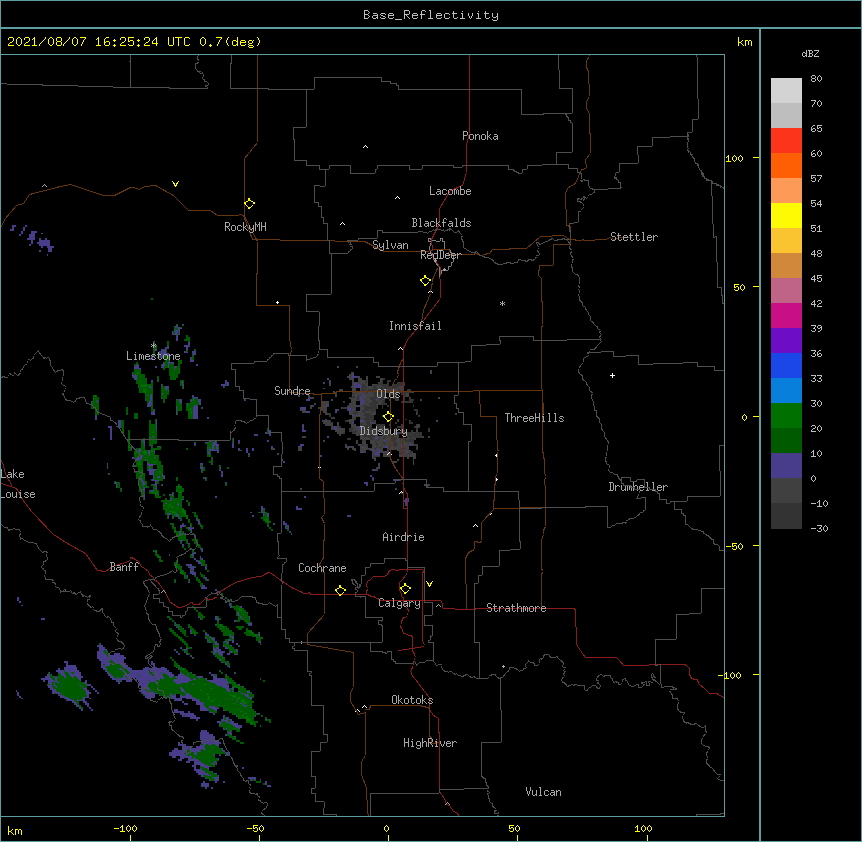Click the red 60-65 dBZ legend swatch
The height and width of the screenshot is (842, 862).
pos(786,140)
